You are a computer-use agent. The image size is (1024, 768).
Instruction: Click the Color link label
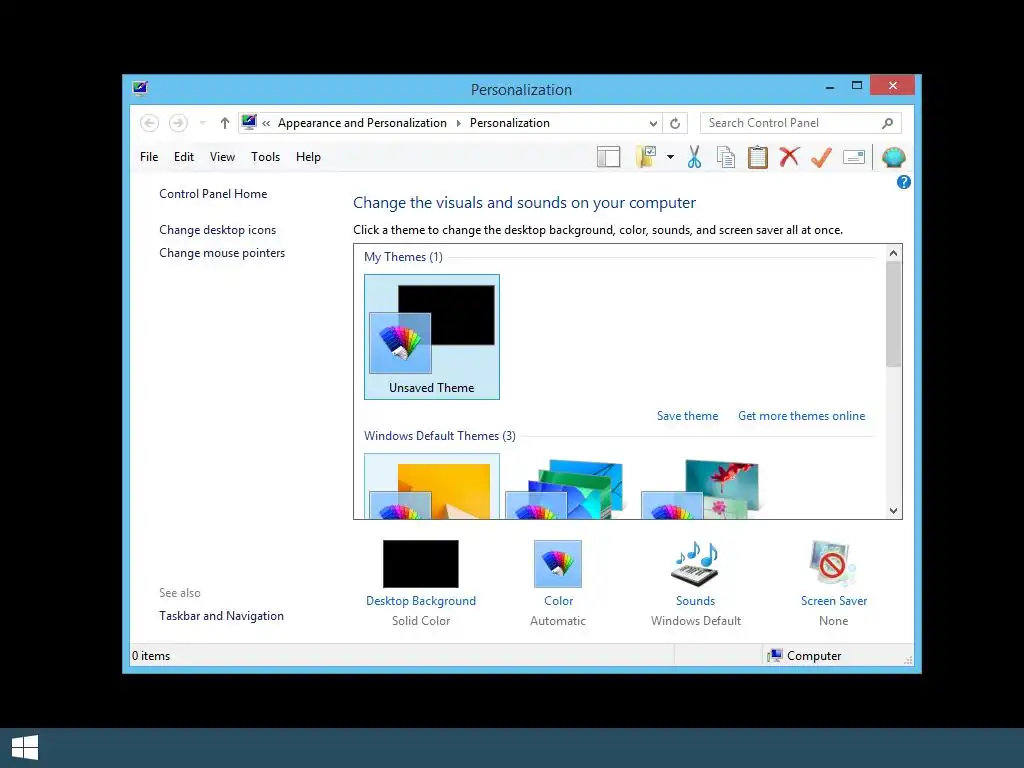pyautogui.click(x=558, y=601)
